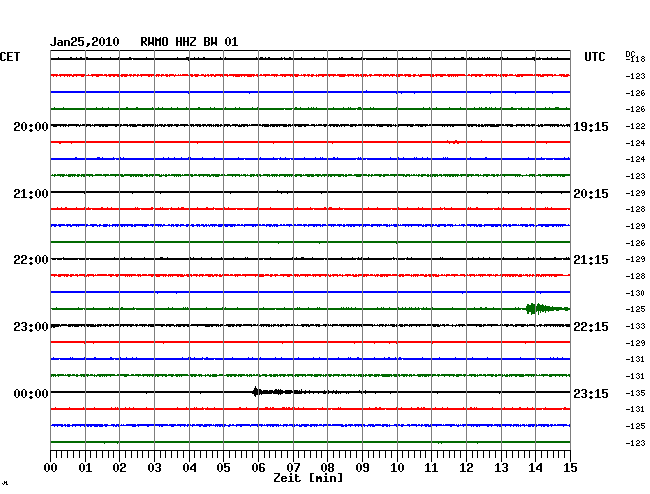Viewport: 650px width, 494px height.
Task: Click the date label Jan25,2010
Action: coord(85,42)
